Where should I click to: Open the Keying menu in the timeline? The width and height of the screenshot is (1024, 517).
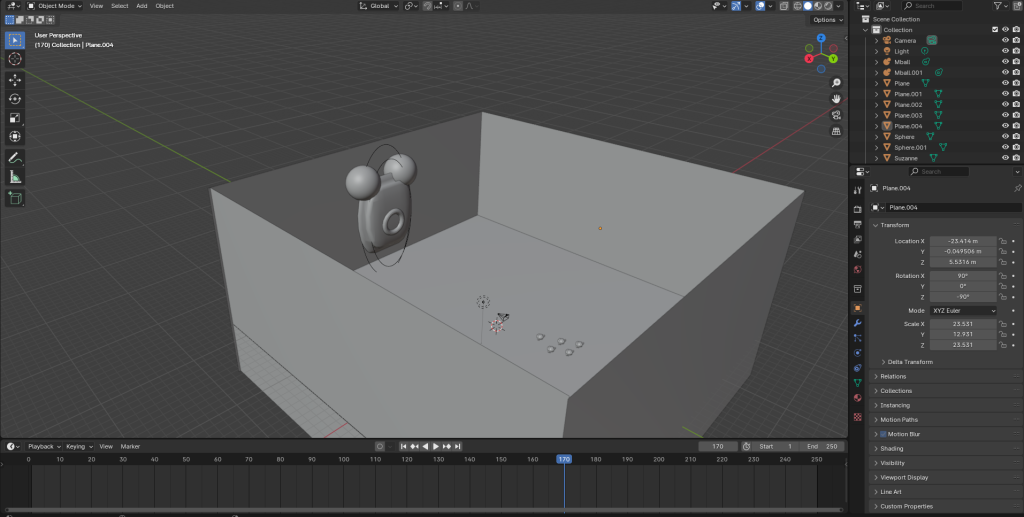(77, 446)
